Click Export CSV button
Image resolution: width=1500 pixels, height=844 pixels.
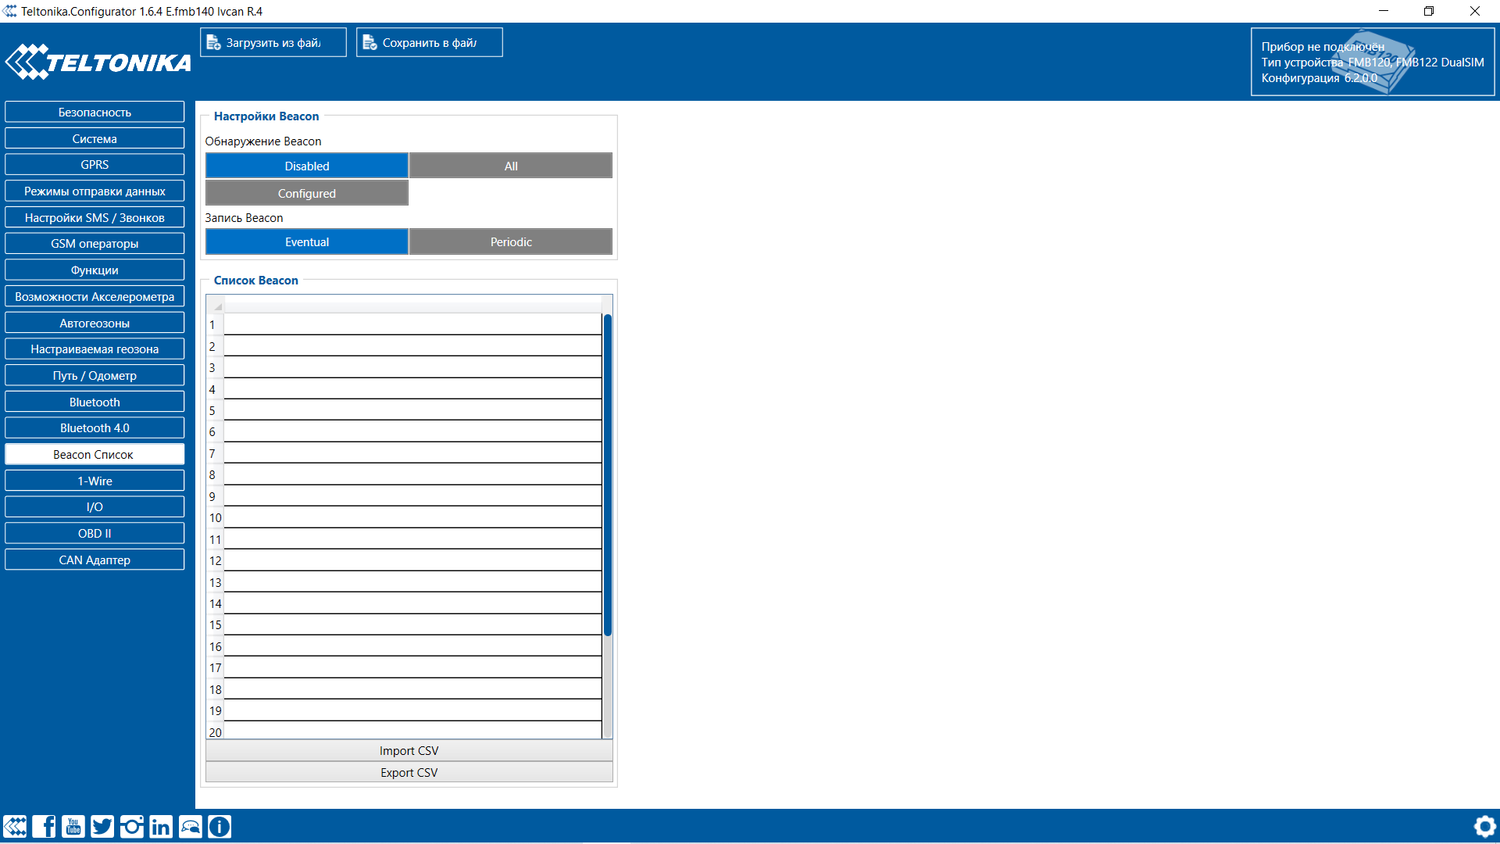409,772
